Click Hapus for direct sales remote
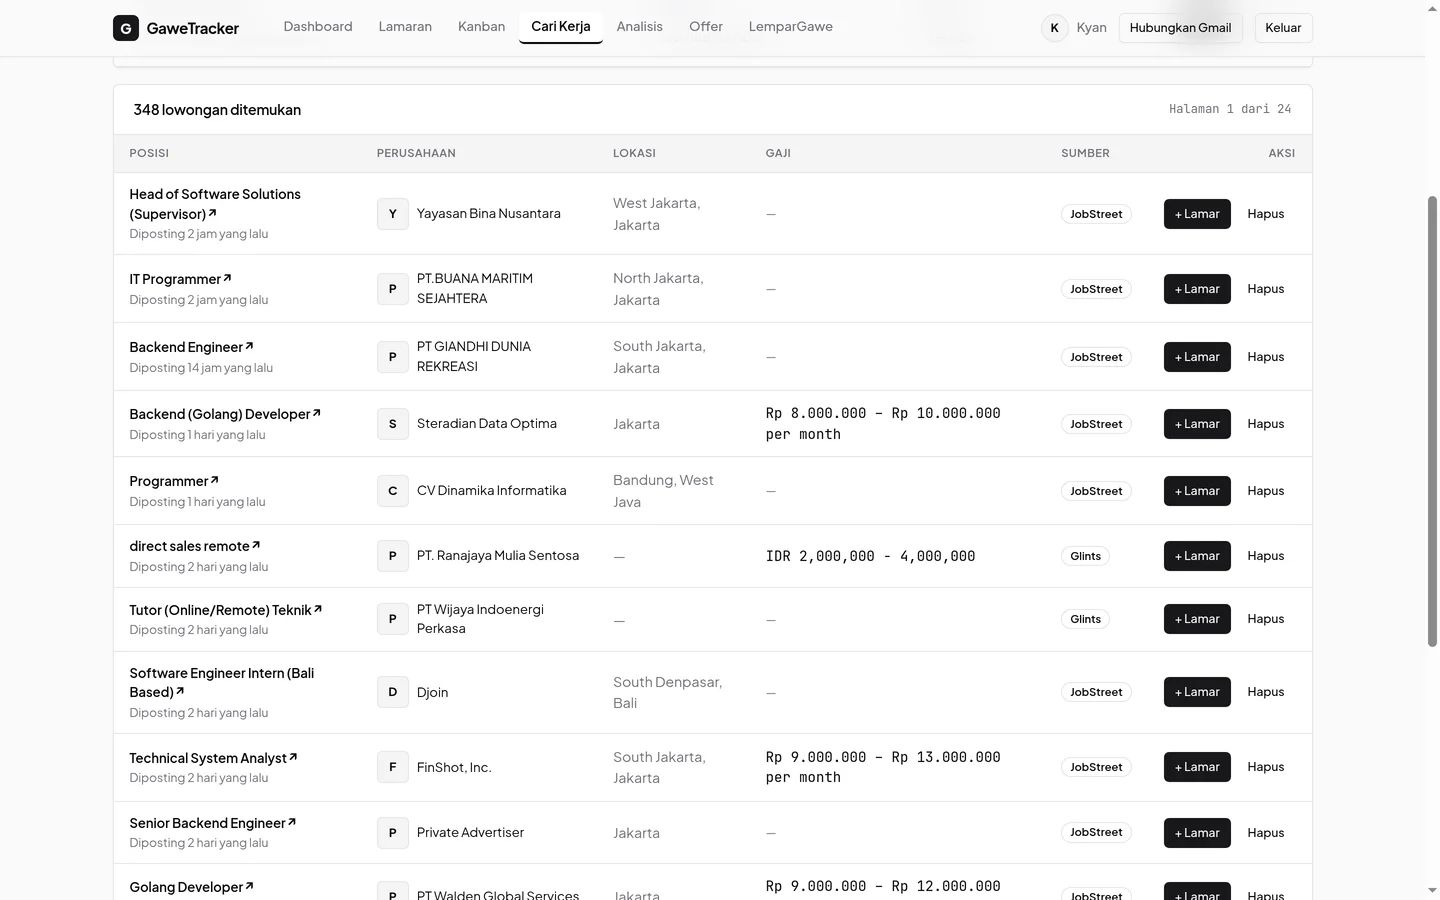This screenshot has height=900, width=1440. click(1266, 556)
